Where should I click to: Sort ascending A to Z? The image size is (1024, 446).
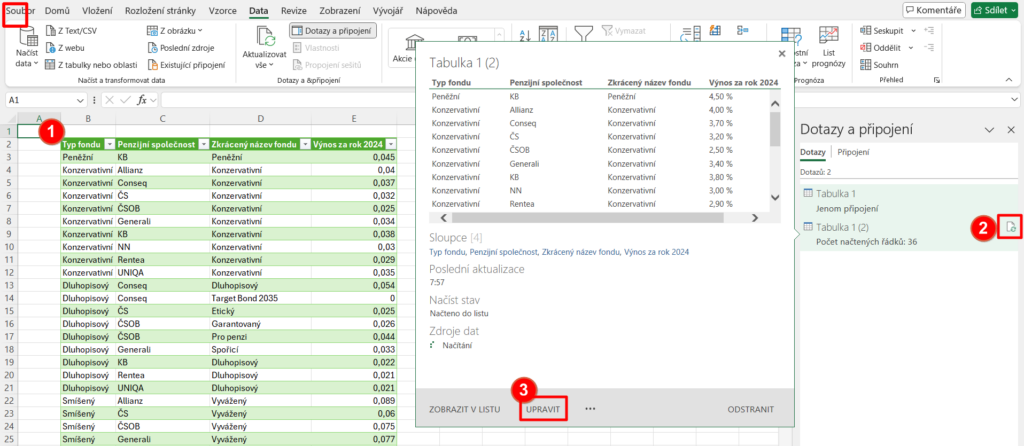(525, 36)
